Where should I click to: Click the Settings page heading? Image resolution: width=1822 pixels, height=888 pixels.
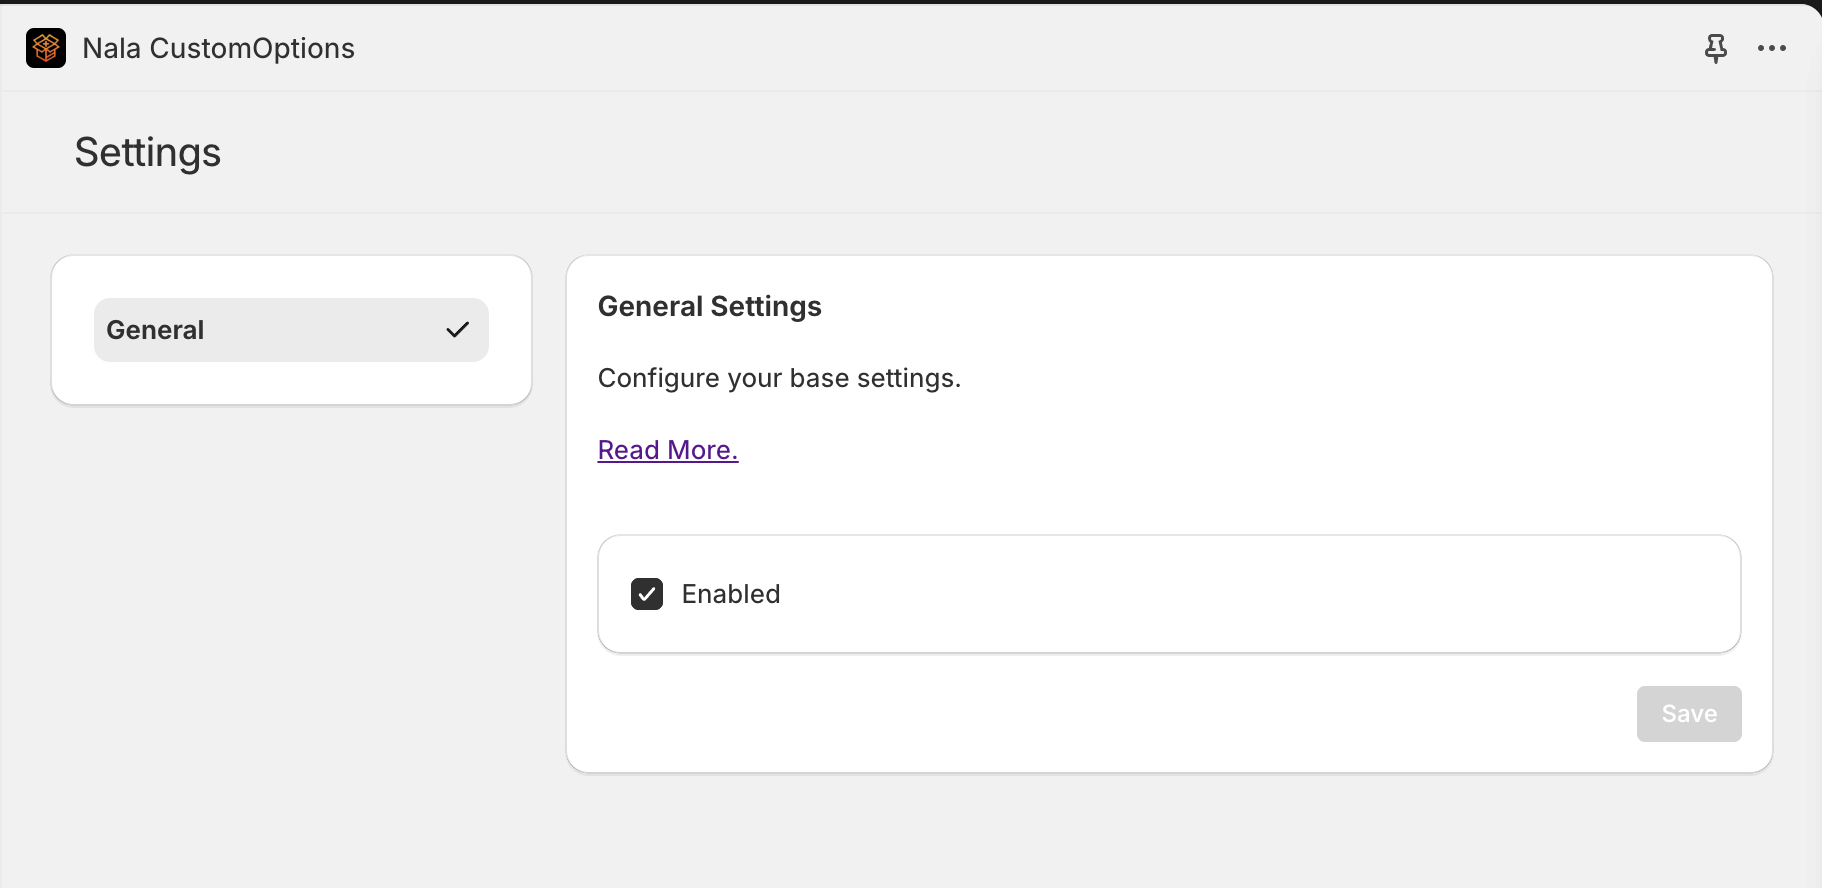[148, 153]
